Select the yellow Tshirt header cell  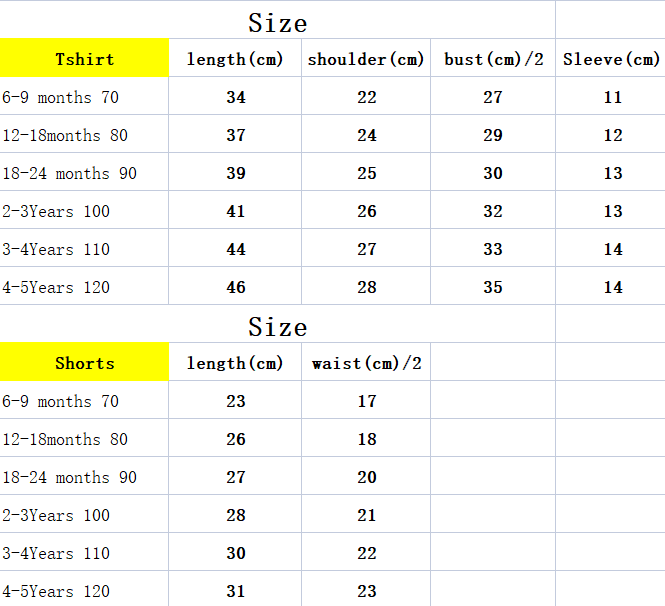click(84, 58)
